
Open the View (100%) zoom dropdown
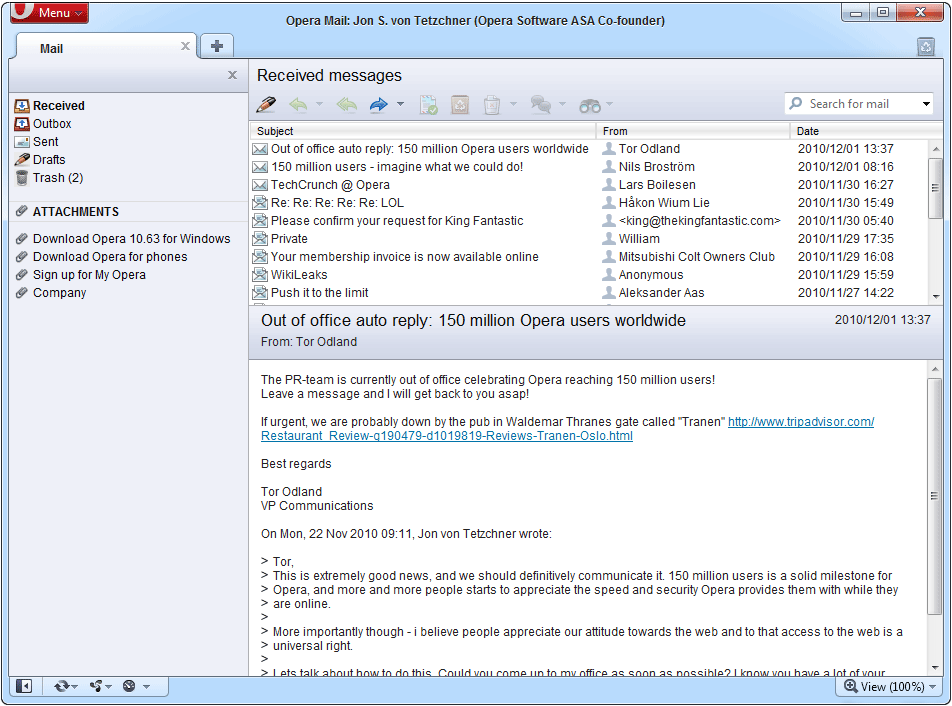890,686
